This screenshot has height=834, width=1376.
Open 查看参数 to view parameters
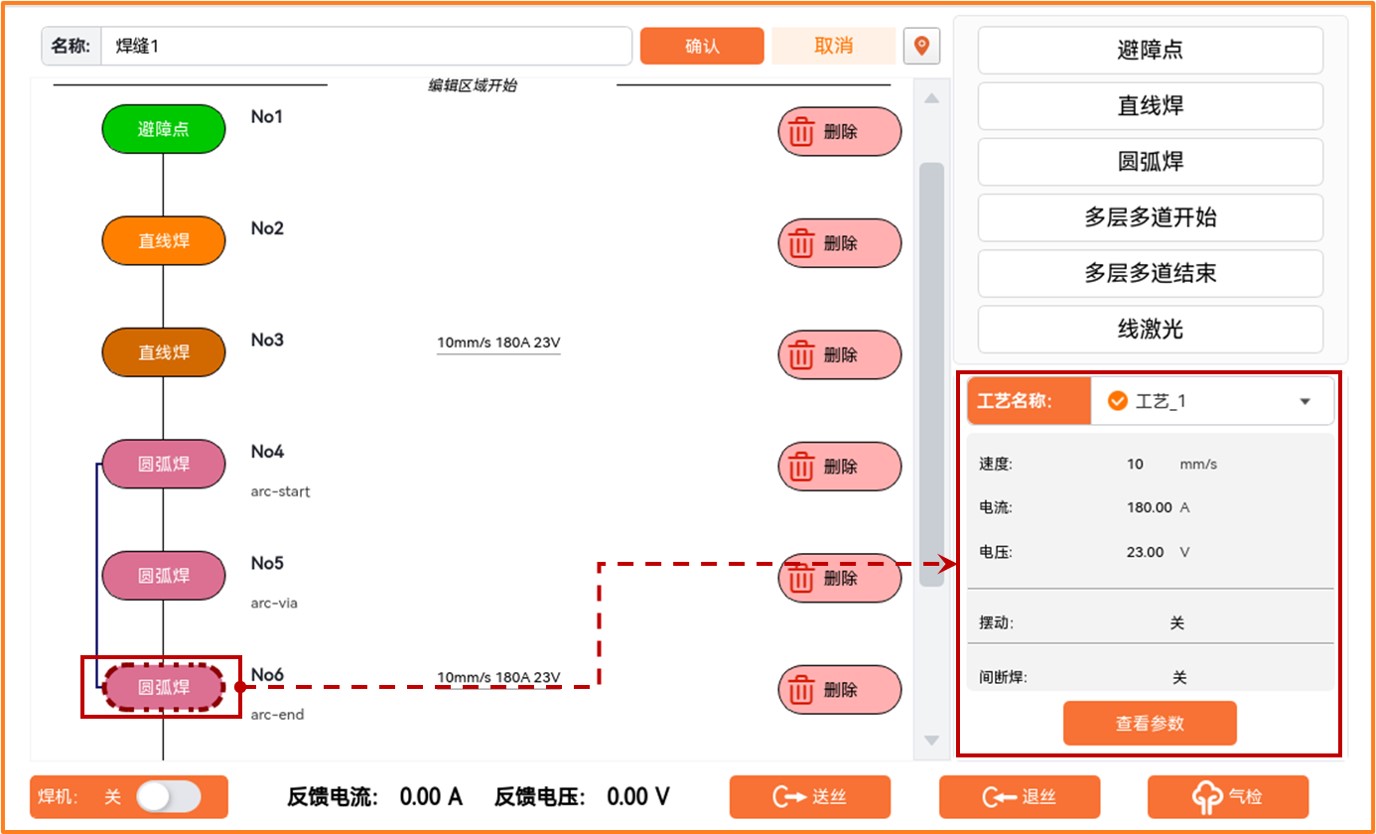[1150, 723]
